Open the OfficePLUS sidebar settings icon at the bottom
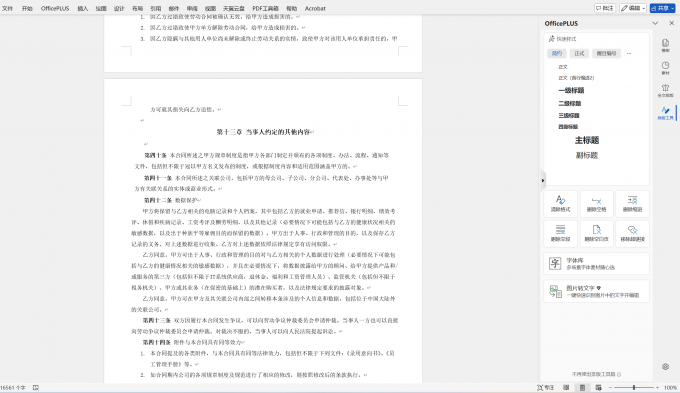Screen dimensions: 680x393 point(666,367)
